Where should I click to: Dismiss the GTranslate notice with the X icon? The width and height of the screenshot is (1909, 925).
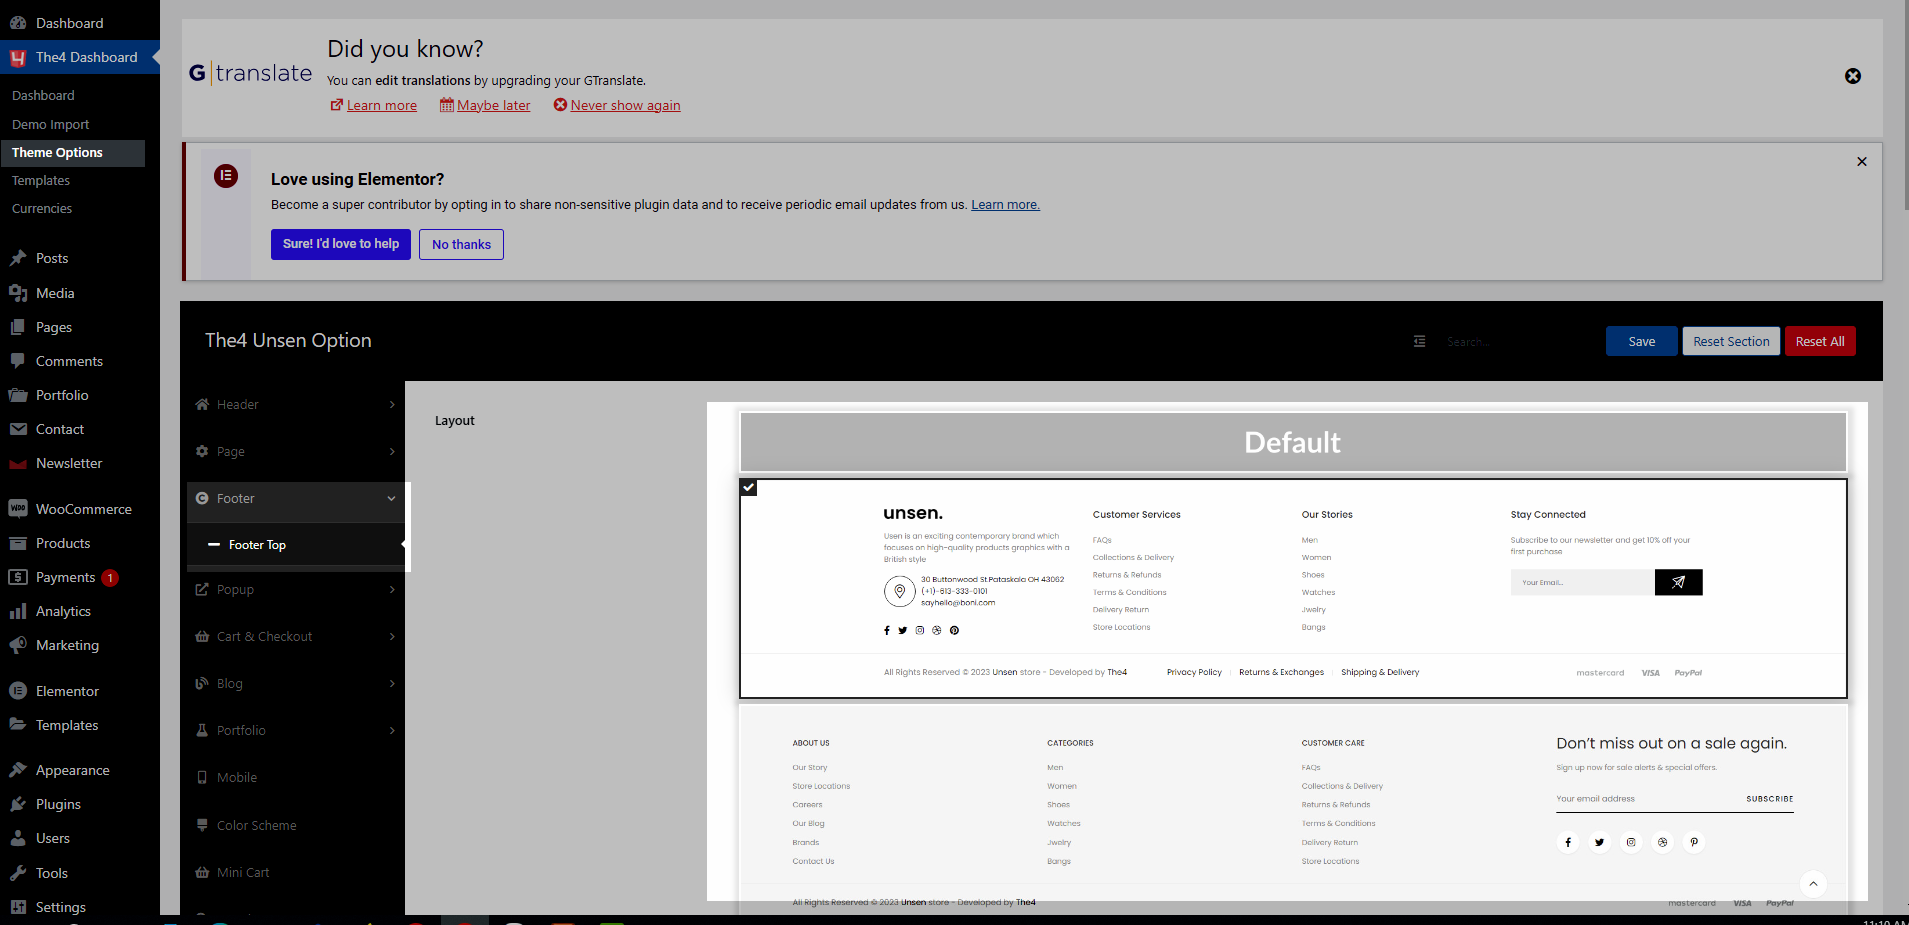point(1853,76)
